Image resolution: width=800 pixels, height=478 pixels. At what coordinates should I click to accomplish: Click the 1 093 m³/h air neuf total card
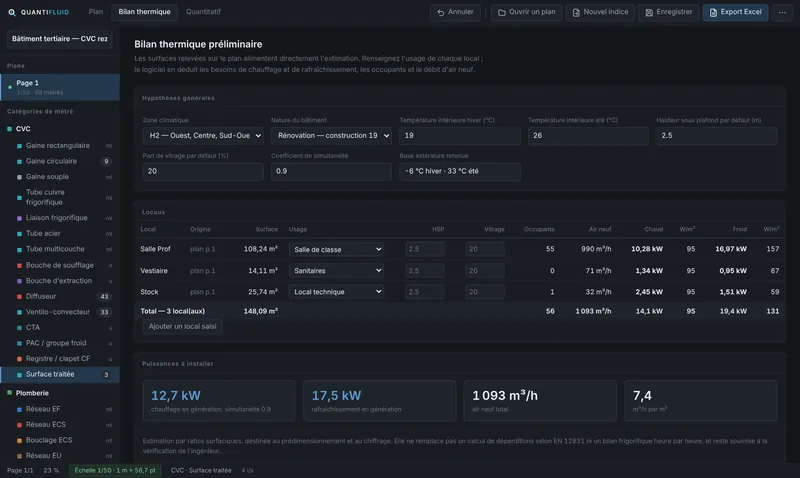point(540,400)
